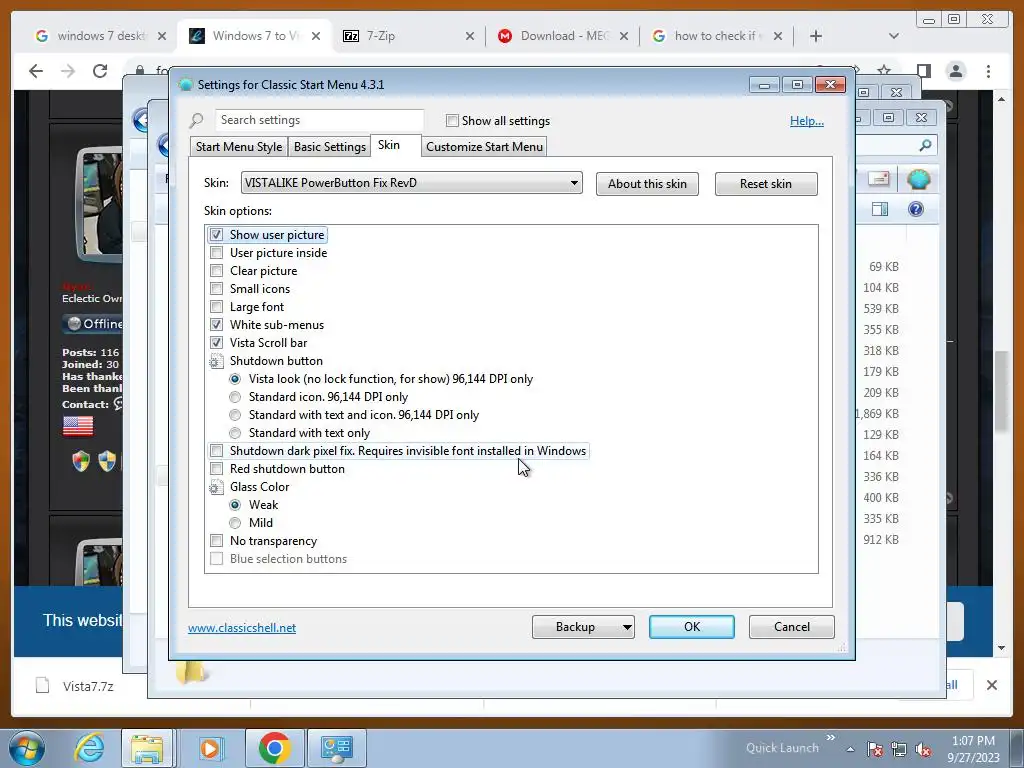This screenshot has height=768, width=1024.
Task: Click Chrome back arrow
Action: [x=36, y=71]
